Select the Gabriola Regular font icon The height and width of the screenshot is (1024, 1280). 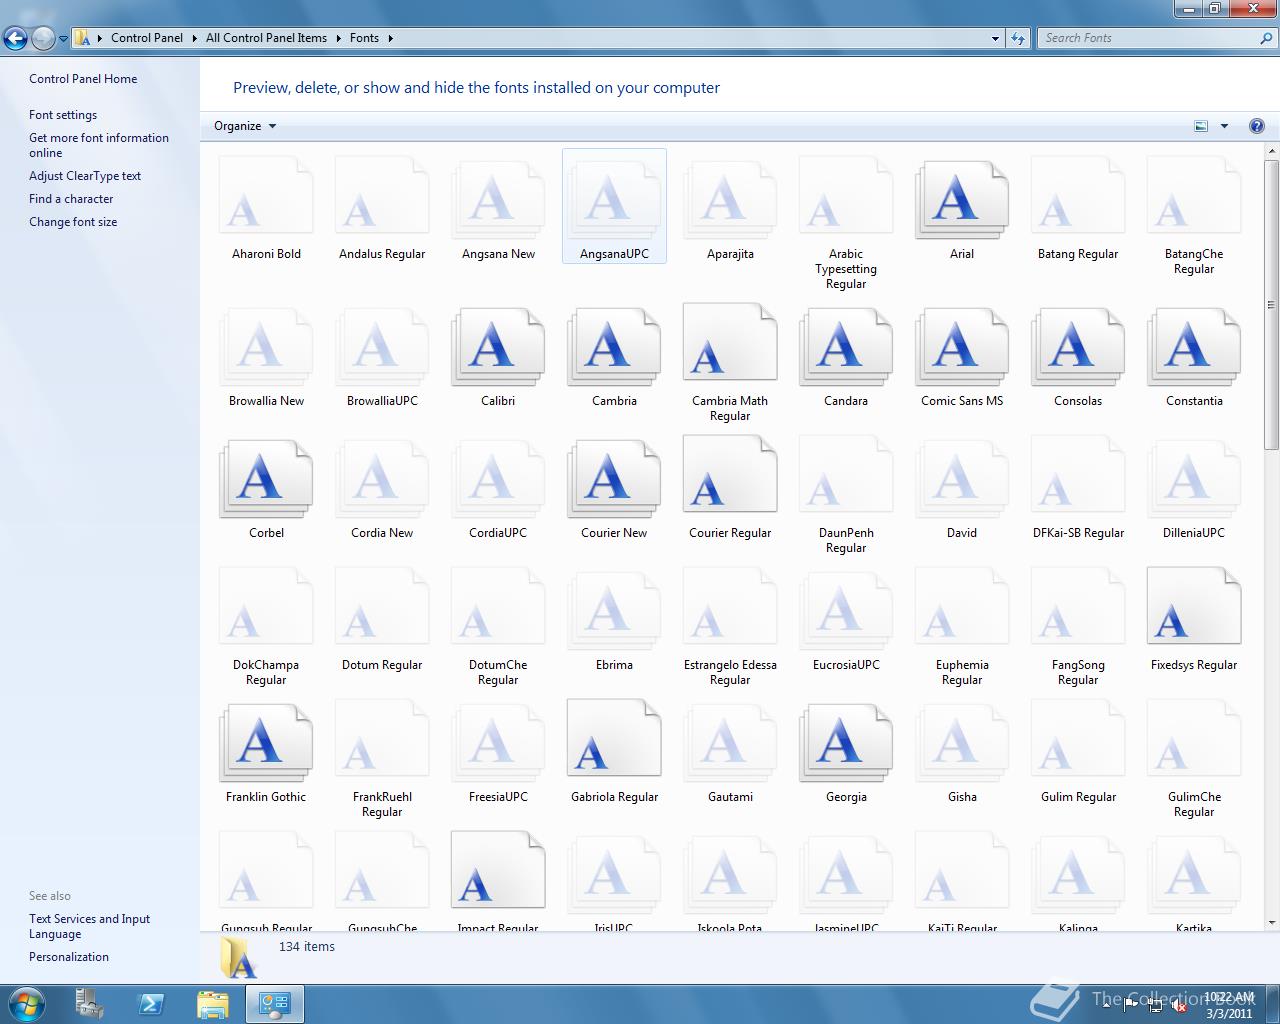(x=613, y=739)
